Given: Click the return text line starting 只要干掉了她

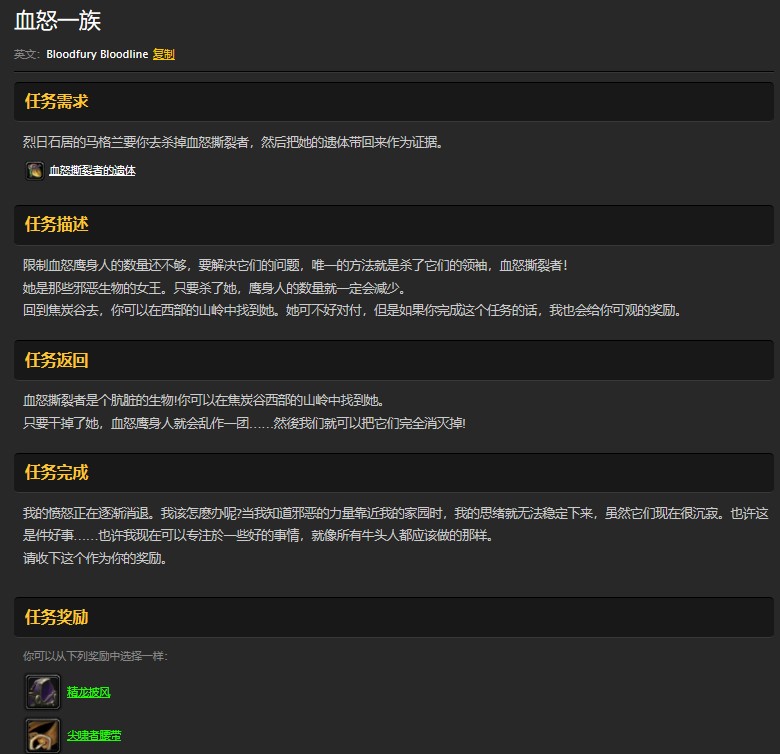Looking at the screenshot, I should pos(244,423).
